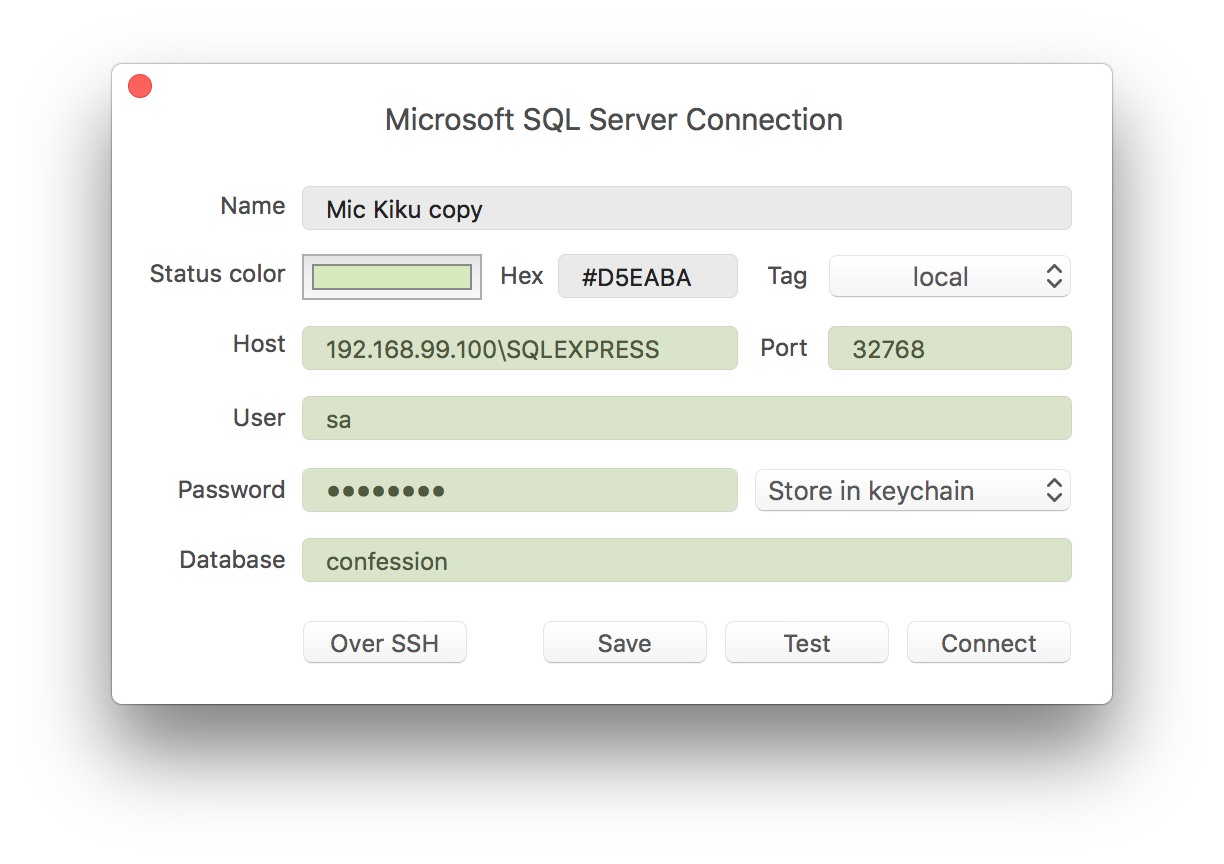The image size is (1224, 864).
Task: Click the chevron arrows next to 'local'
Action: coord(1054,276)
